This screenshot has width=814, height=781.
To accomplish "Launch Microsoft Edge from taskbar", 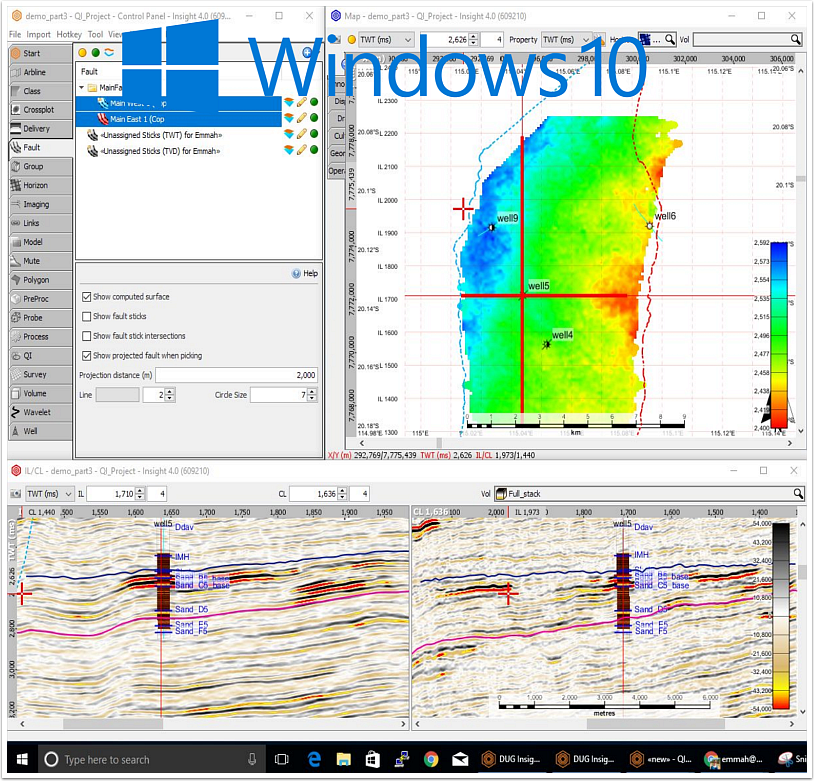I will [x=314, y=760].
